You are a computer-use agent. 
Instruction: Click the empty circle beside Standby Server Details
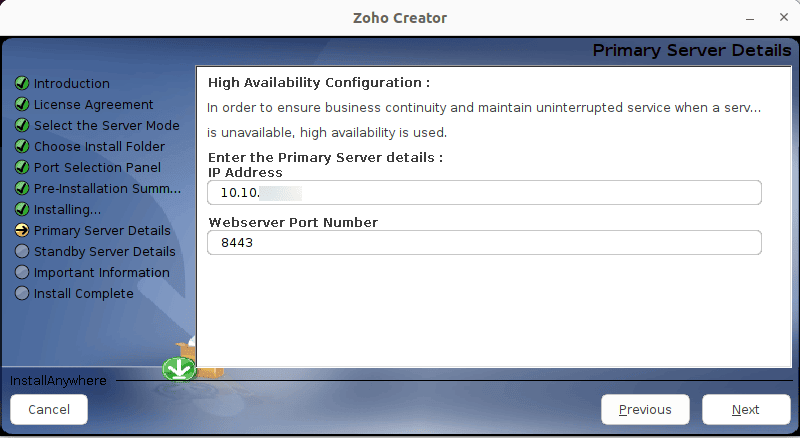tap(22, 251)
